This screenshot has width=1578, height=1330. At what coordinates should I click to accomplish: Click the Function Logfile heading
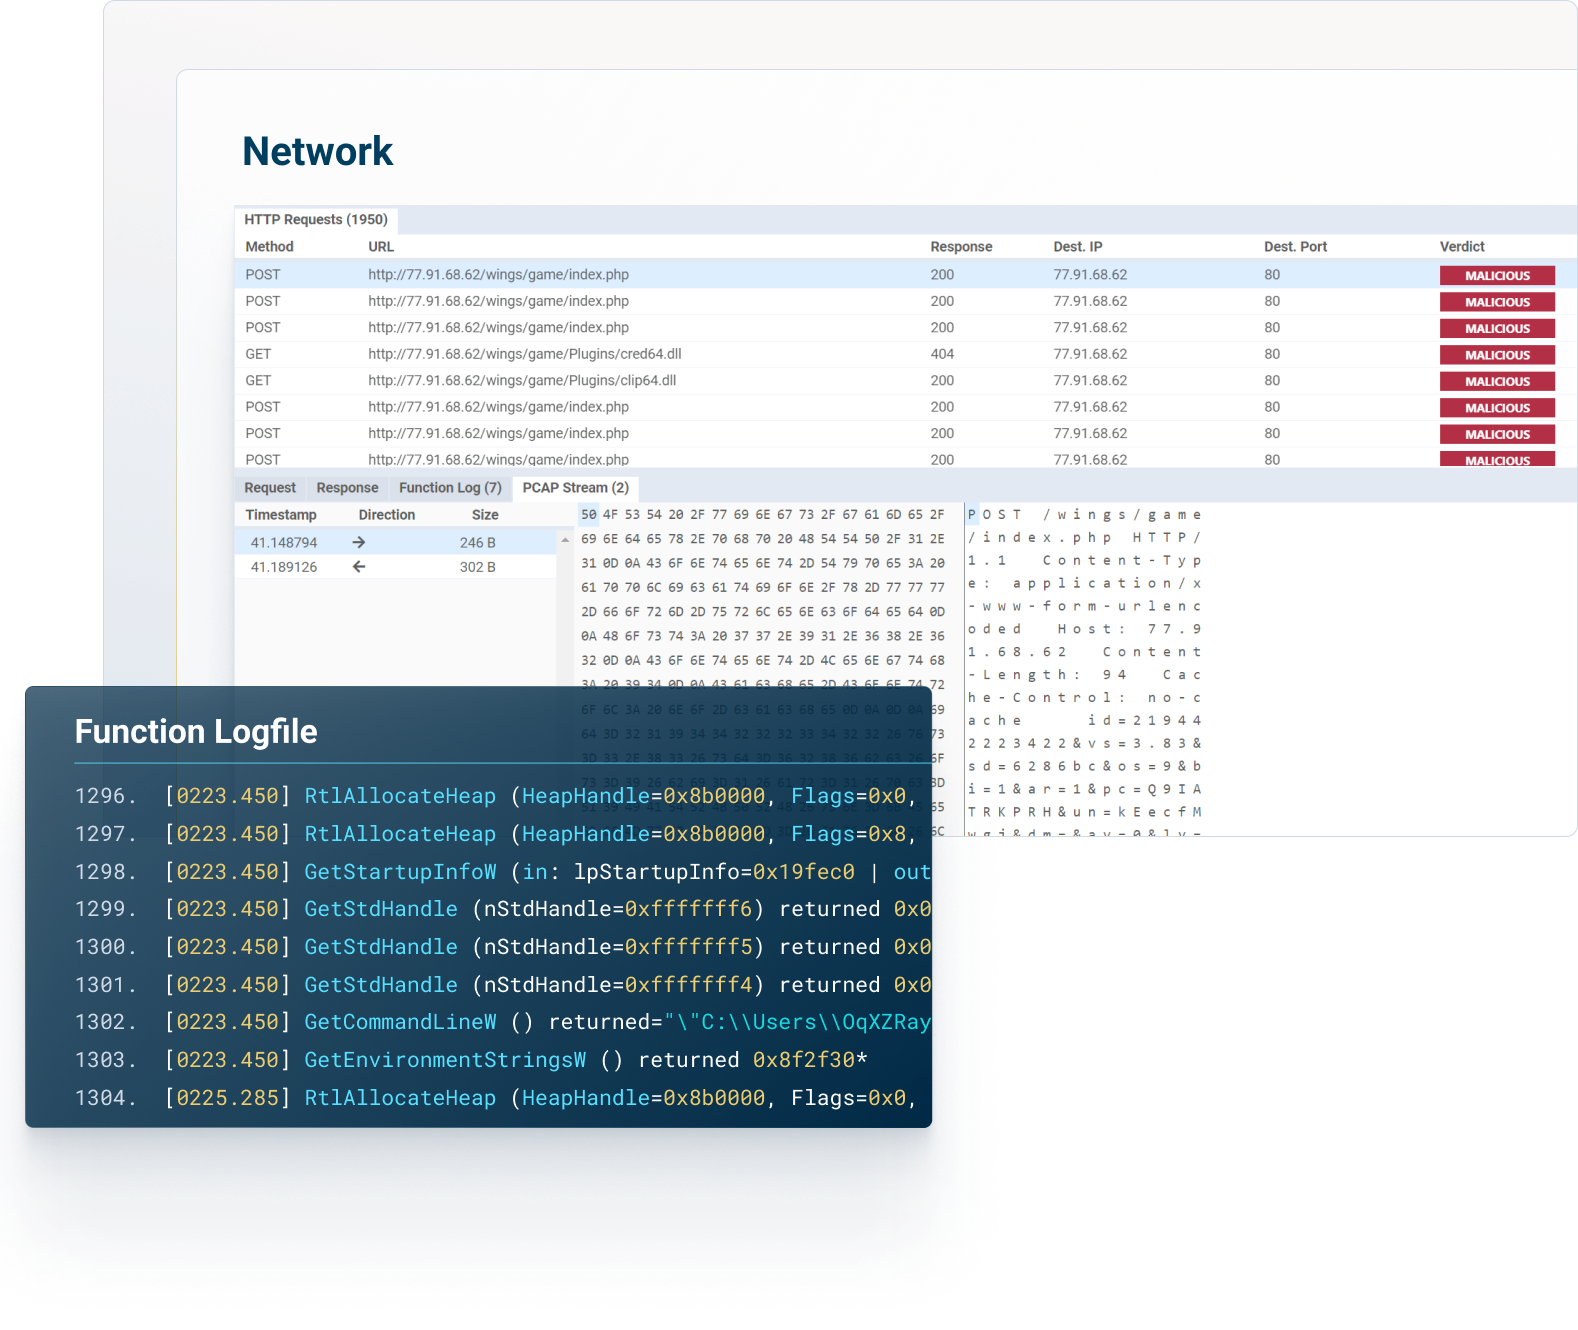coord(196,732)
